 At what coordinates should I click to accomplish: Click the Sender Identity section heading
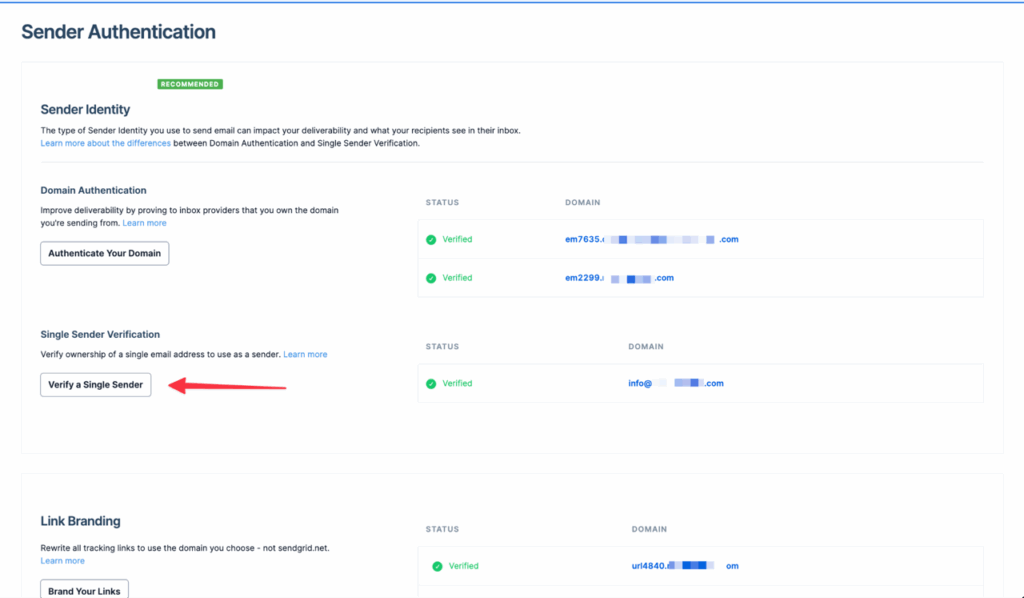coord(85,109)
